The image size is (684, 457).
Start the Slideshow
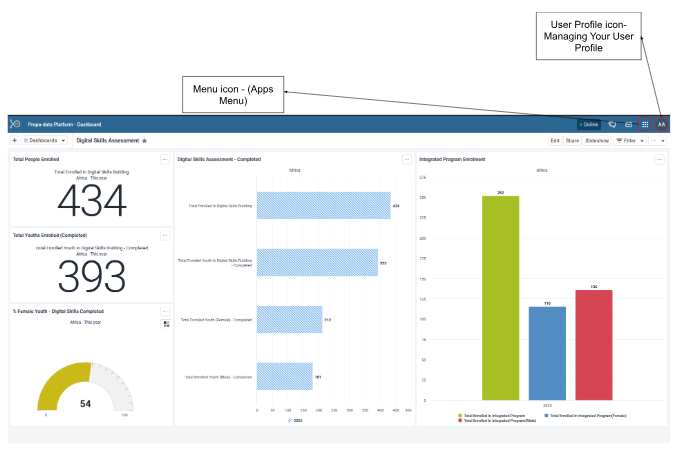[597, 141]
